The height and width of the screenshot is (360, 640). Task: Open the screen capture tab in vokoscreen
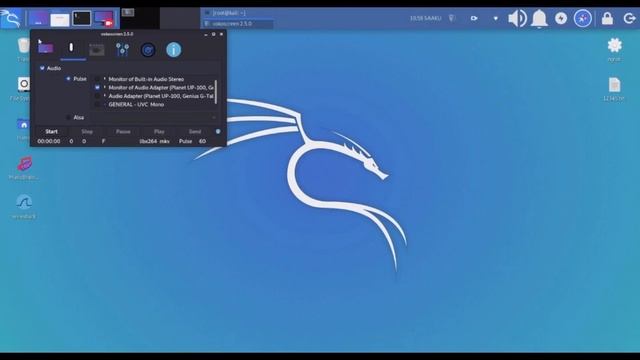point(46,49)
